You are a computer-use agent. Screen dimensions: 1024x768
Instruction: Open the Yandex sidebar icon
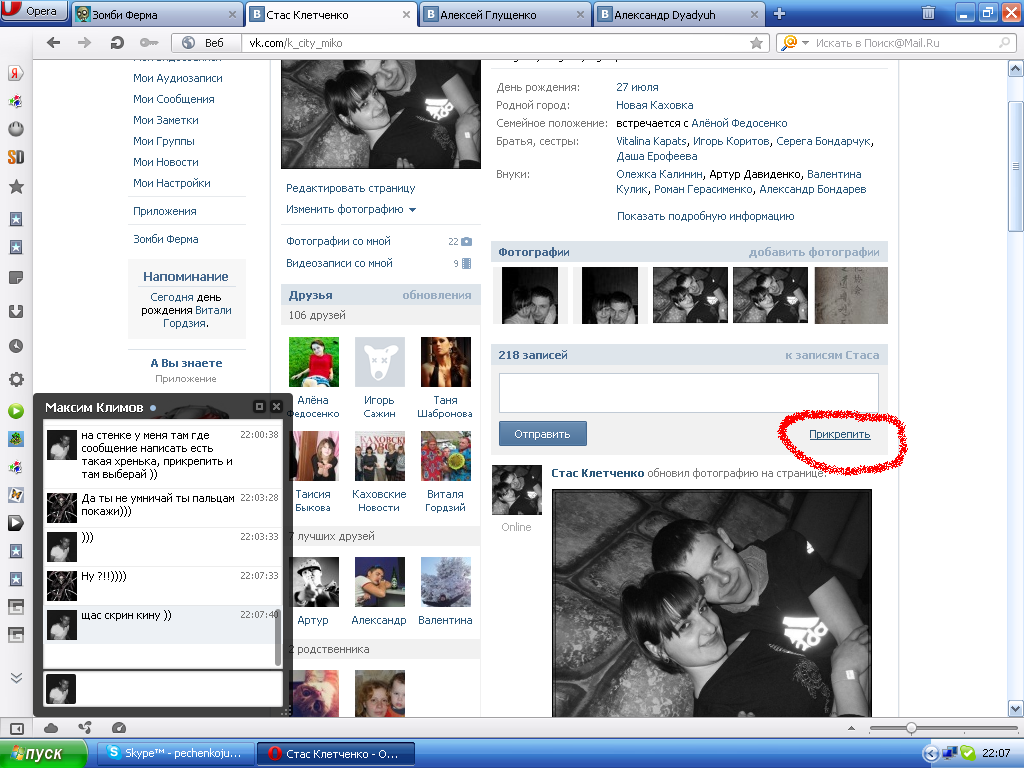[x=16, y=72]
